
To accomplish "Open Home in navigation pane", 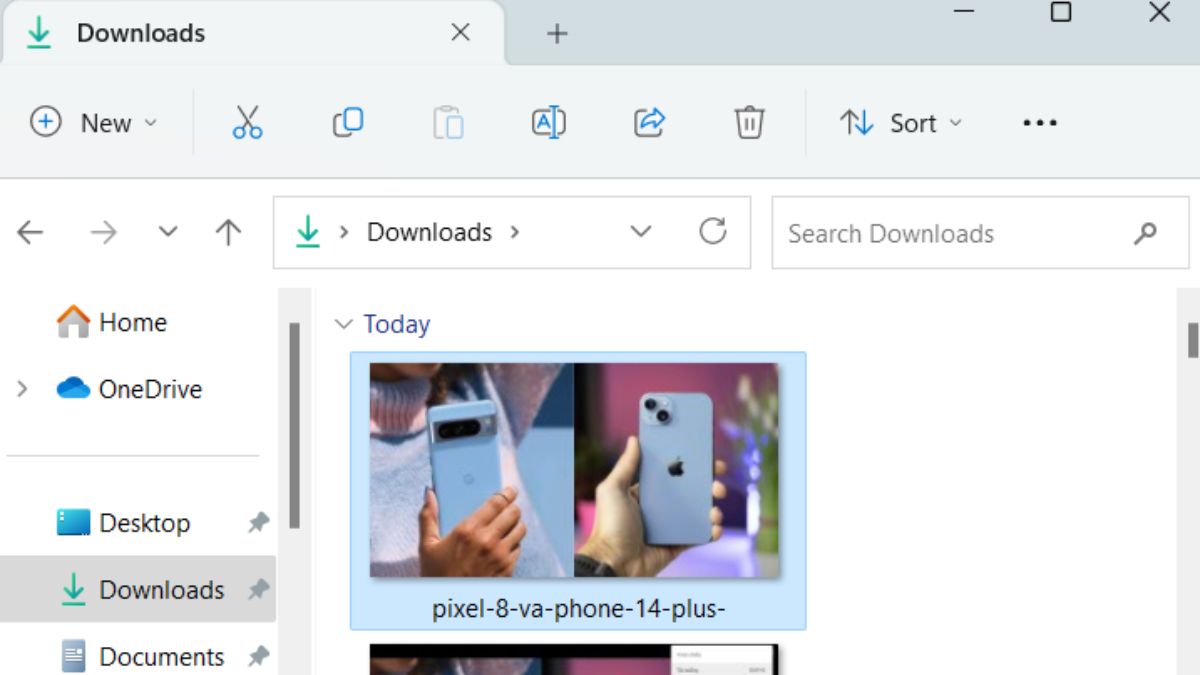I will (132, 322).
